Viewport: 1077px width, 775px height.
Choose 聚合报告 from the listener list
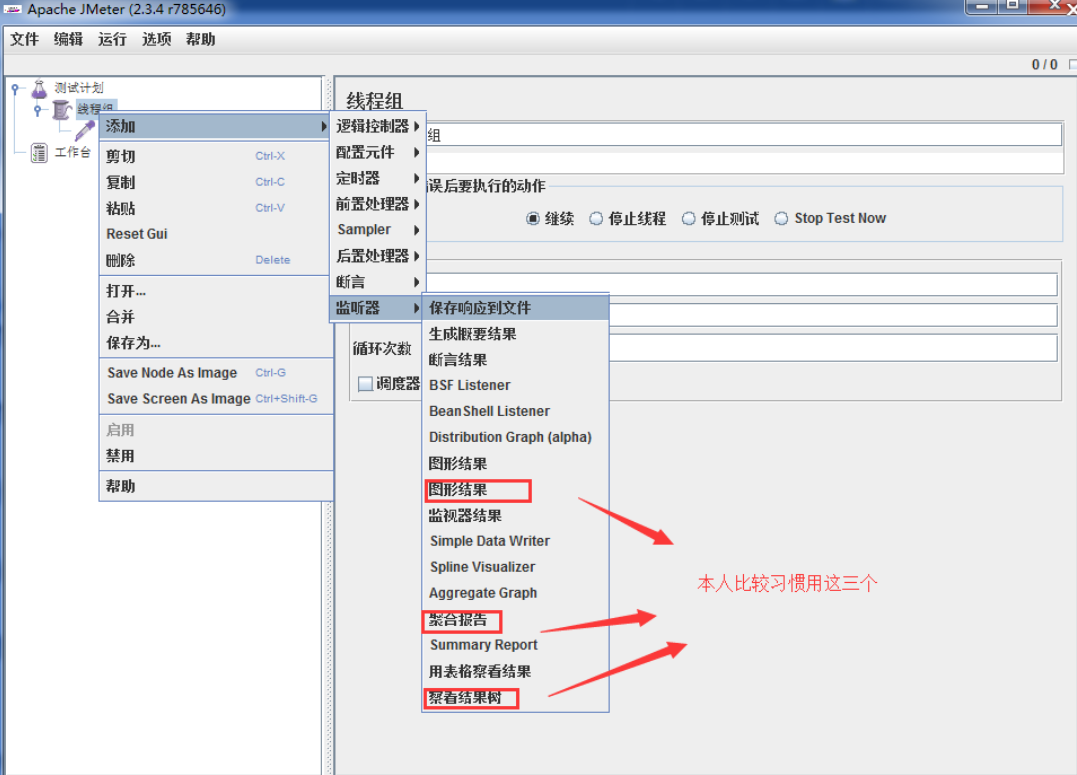point(458,620)
